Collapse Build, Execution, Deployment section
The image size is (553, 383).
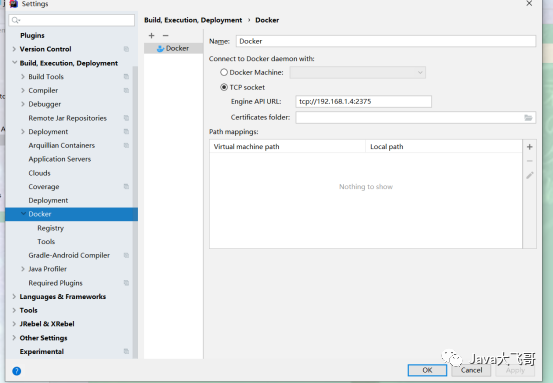14,63
